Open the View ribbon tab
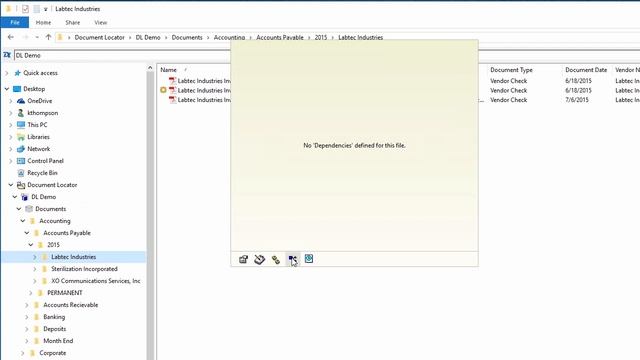 point(100,22)
